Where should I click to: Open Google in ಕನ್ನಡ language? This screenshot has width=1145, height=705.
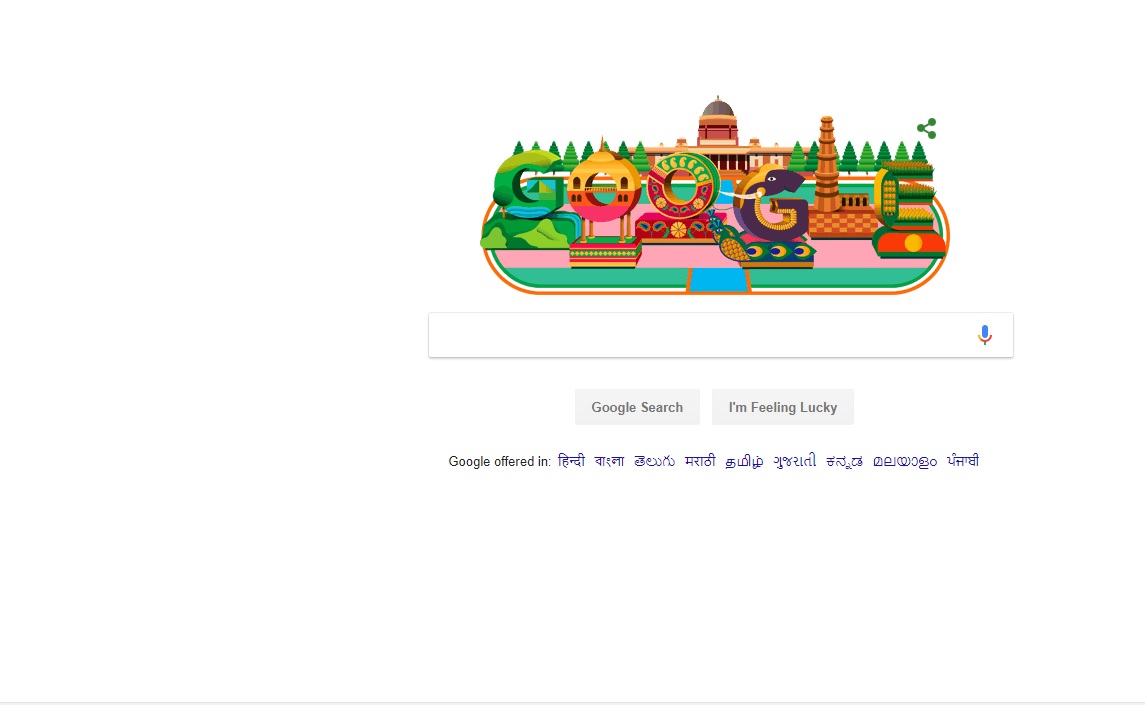pos(844,461)
